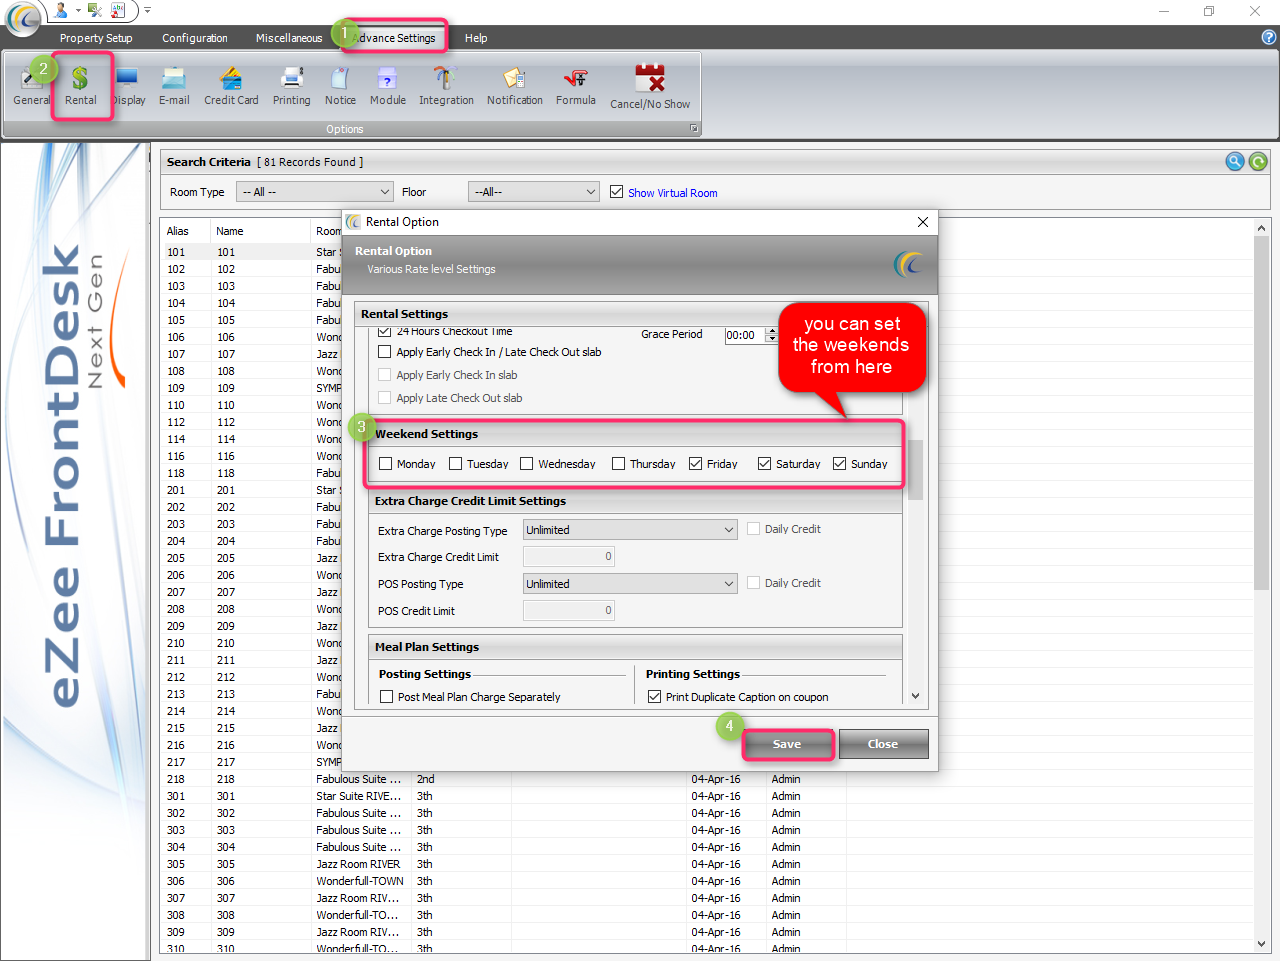Viewport: 1280px width, 961px height.
Task: Open Formula settings
Action: (576, 87)
